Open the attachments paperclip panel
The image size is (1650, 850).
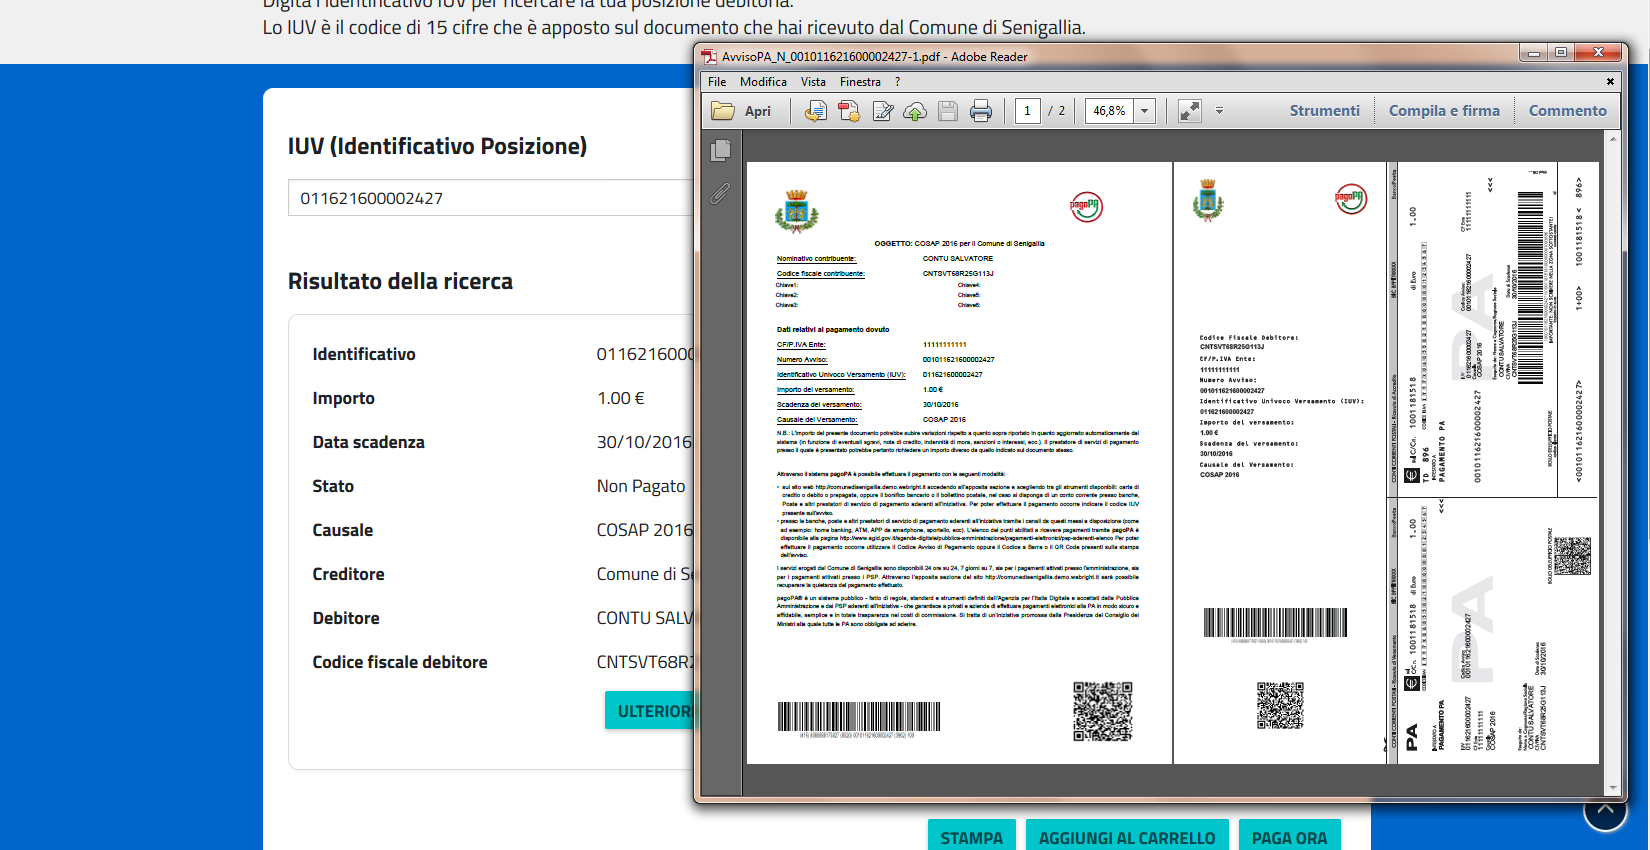(x=720, y=193)
